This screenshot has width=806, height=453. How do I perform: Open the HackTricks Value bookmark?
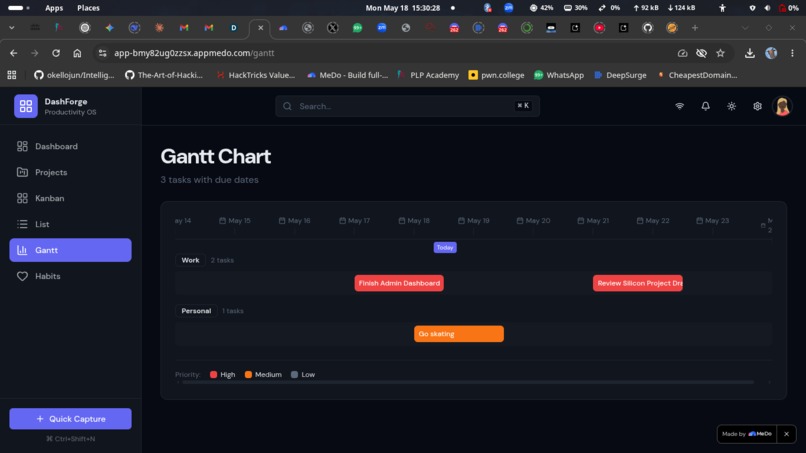pos(255,75)
